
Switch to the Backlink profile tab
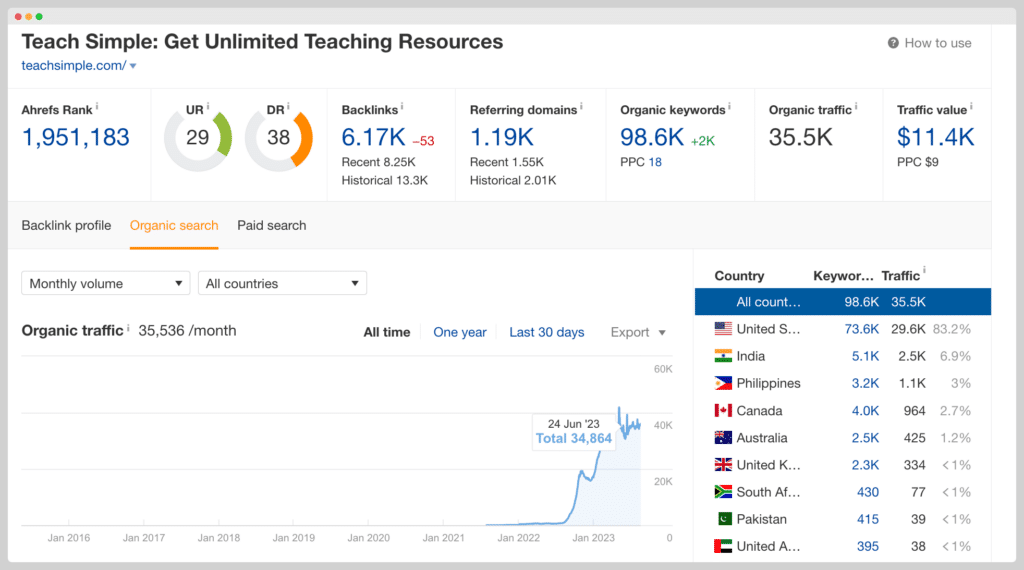67,225
